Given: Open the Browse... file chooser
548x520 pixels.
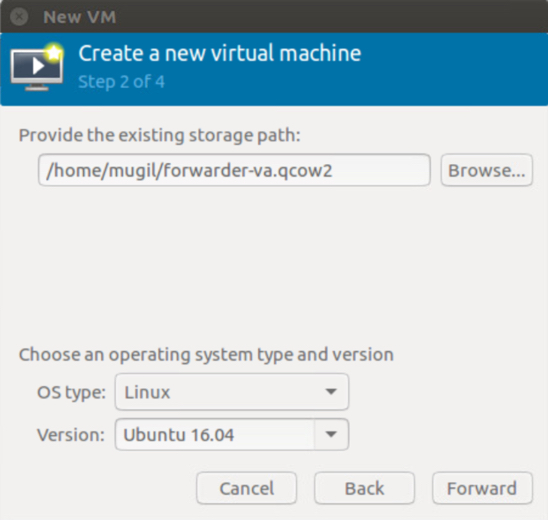Looking at the screenshot, I should tap(486, 170).
